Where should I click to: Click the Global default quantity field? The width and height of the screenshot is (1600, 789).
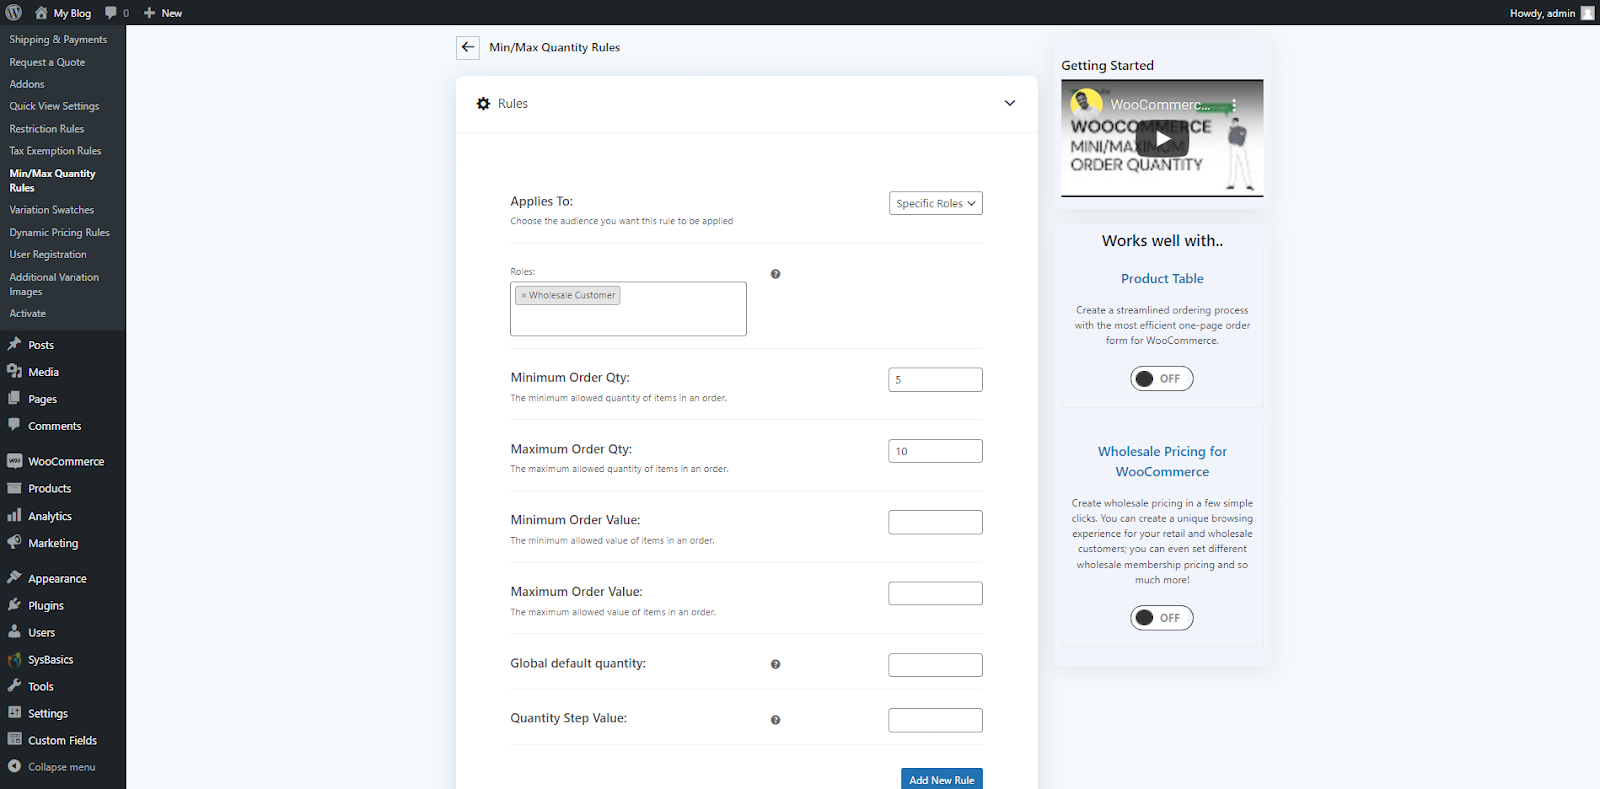pos(936,665)
